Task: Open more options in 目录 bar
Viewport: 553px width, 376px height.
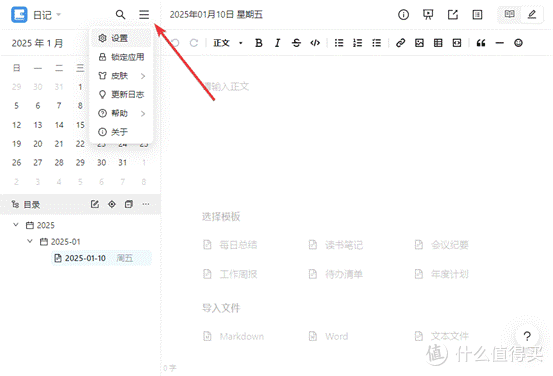Action: point(146,204)
